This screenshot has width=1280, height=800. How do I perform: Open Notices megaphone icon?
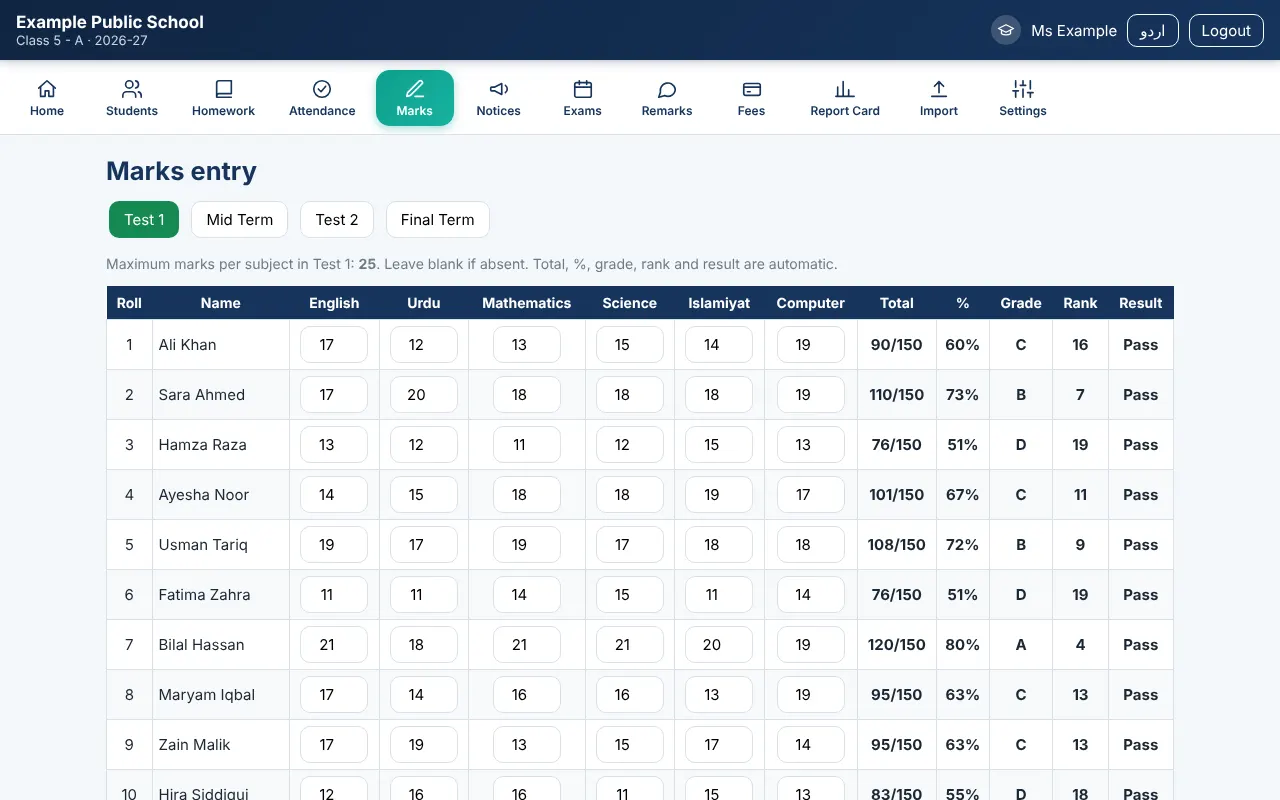click(x=499, y=89)
